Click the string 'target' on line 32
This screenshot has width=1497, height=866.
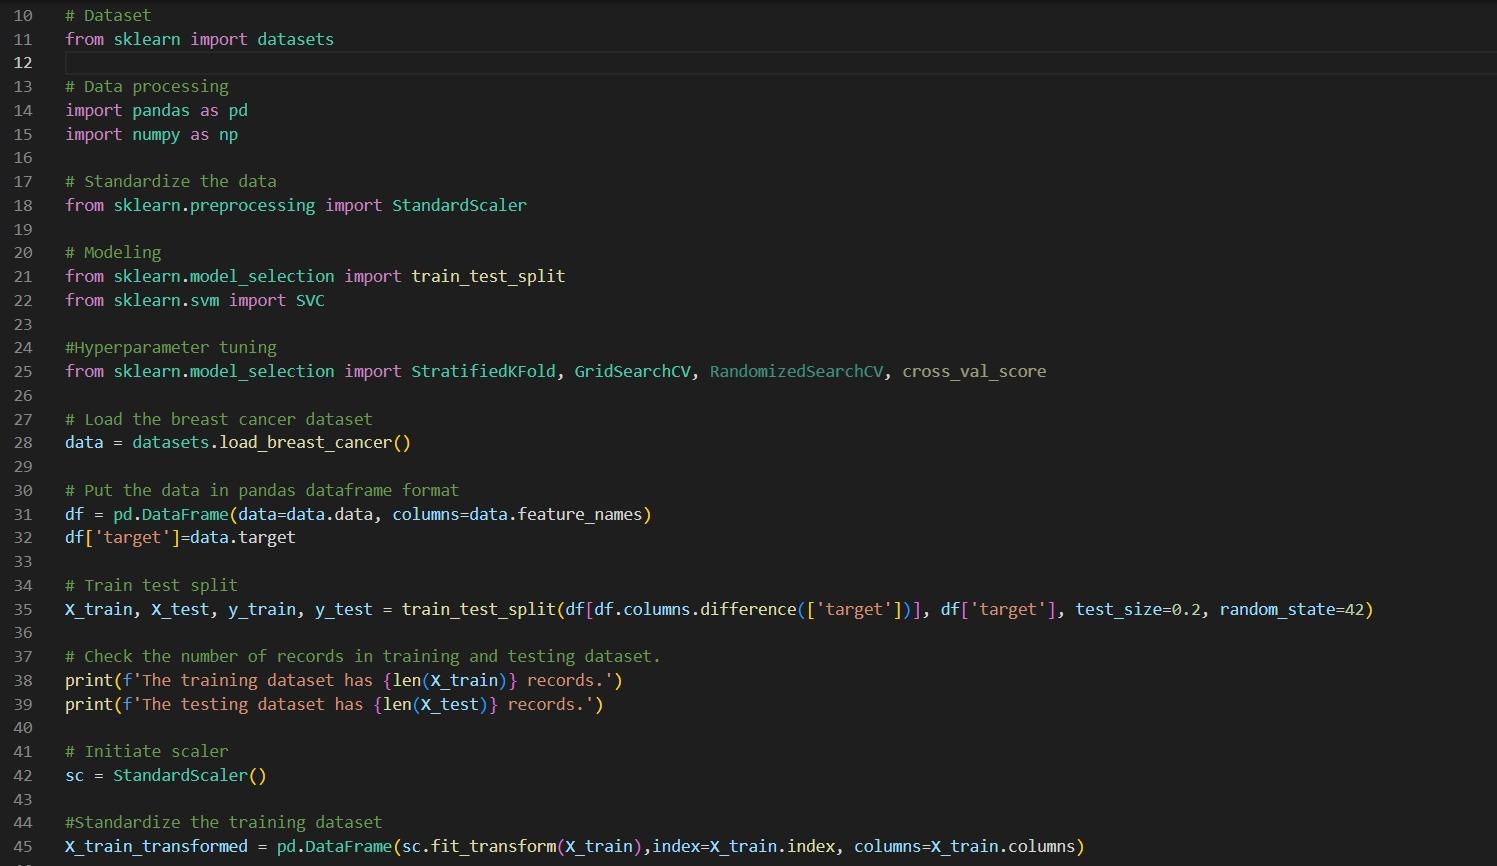[x=135, y=537]
